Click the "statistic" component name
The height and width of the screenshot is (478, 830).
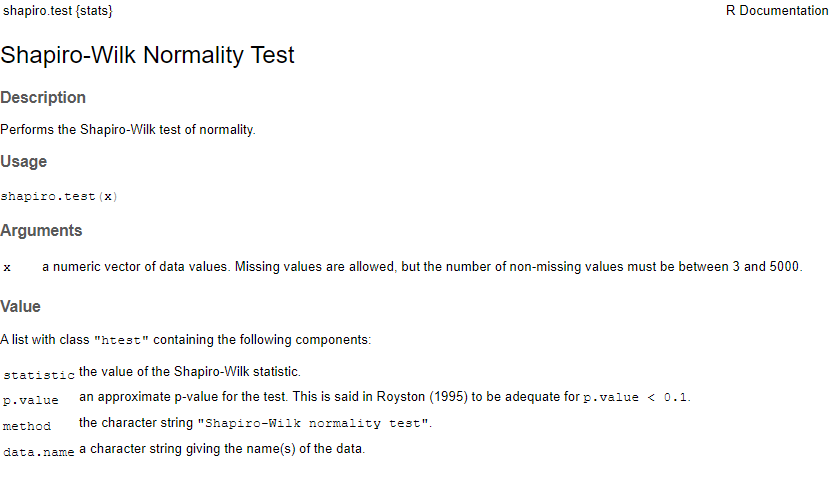coord(39,375)
